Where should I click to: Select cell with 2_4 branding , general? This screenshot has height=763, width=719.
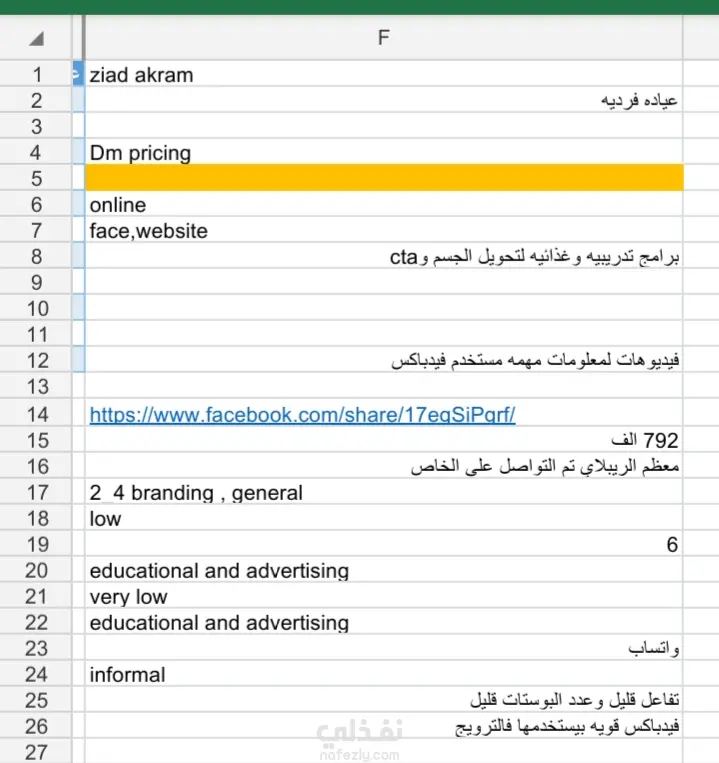click(384, 492)
